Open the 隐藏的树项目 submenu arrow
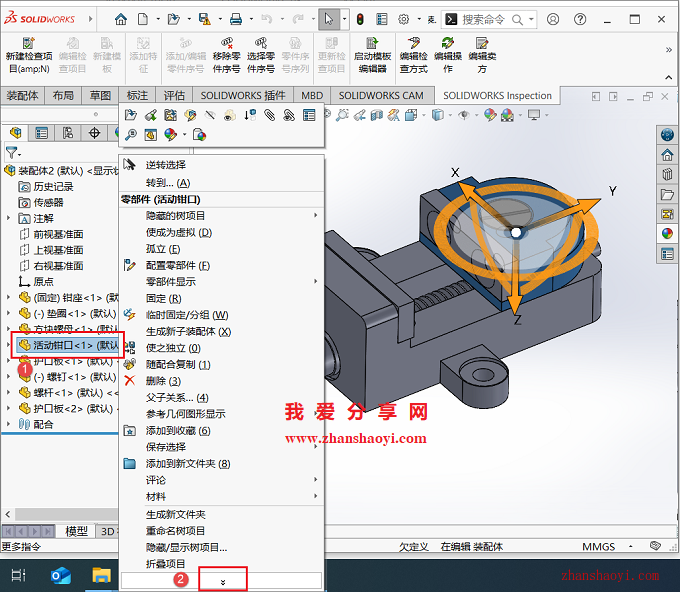680x592 pixels. point(316,215)
